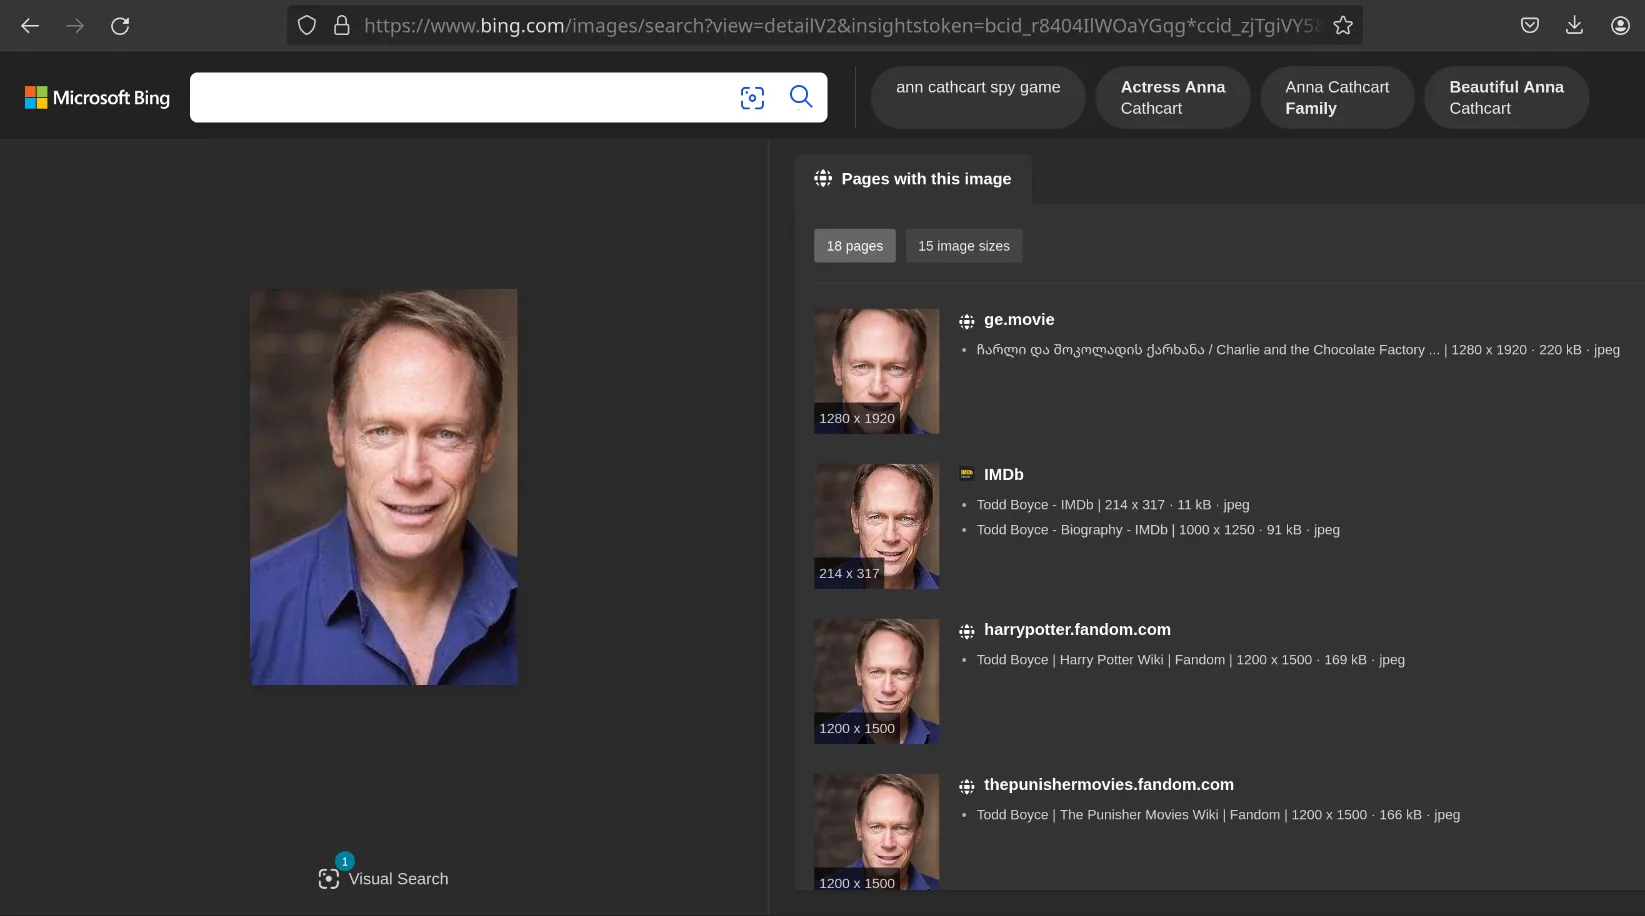Select the 15 image sizes filter
Screen dimensions: 1645x916
tap(964, 246)
